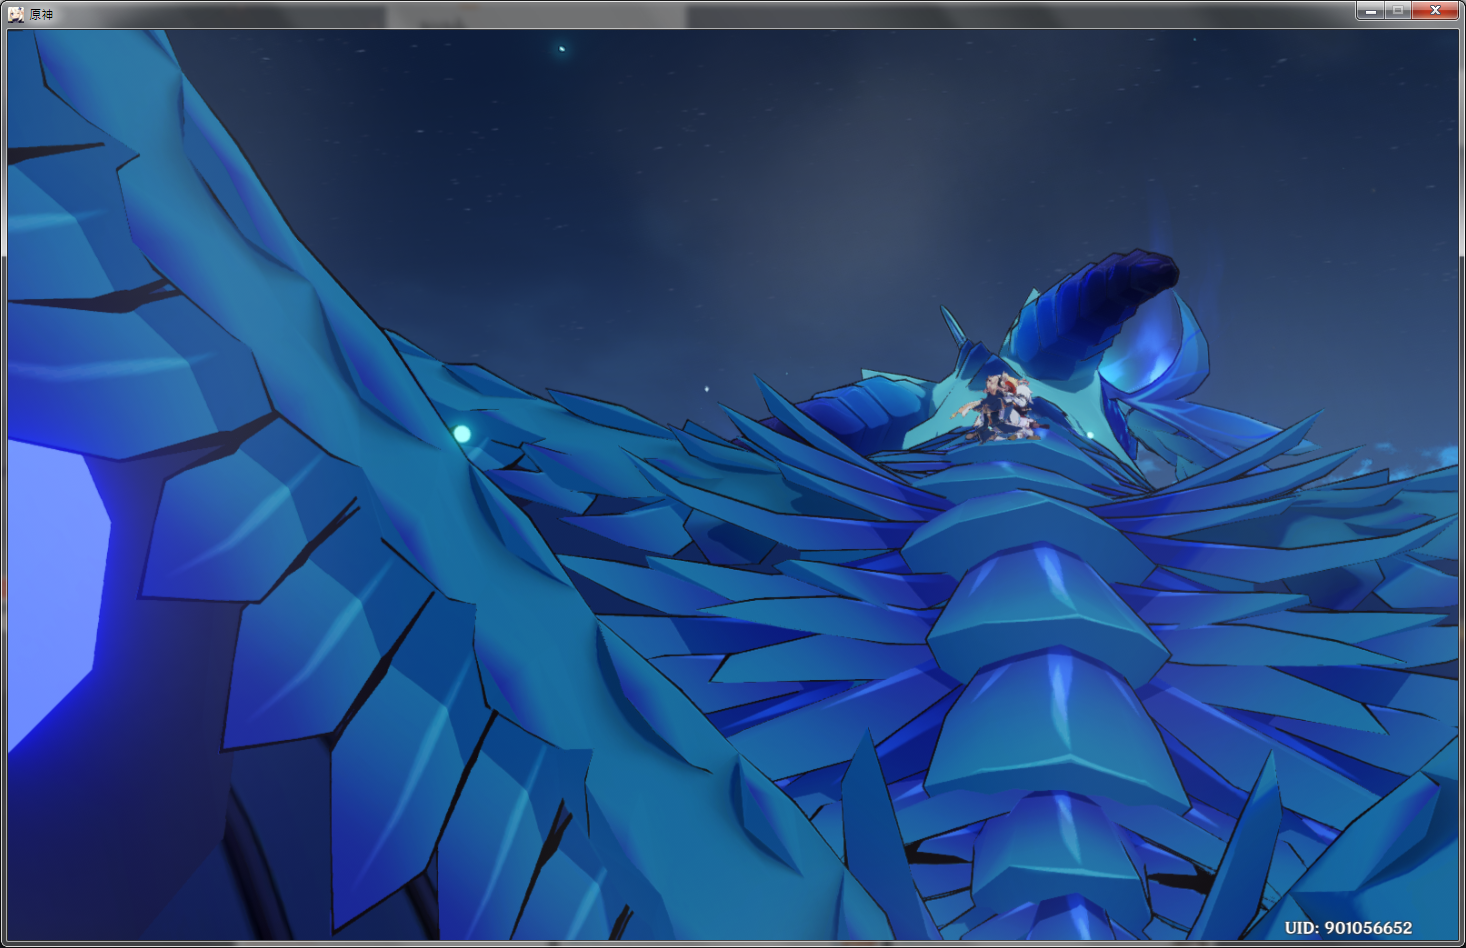Click the 原神 window title text
Image resolution: width=1466 pixels, height=948 pixels.
tap(41, 14)
